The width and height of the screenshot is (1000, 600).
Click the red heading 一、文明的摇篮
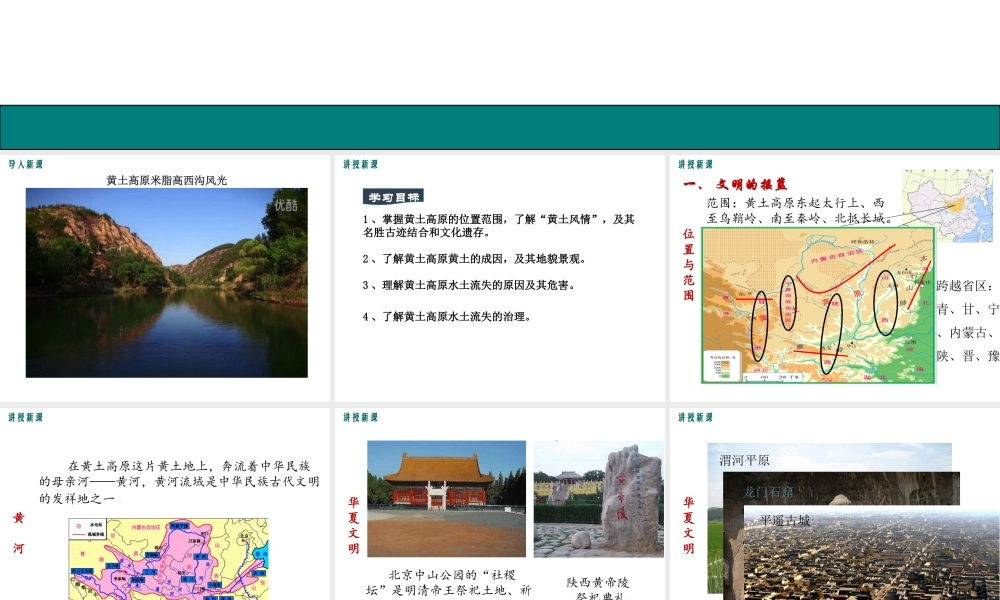[x=735, y=185]
